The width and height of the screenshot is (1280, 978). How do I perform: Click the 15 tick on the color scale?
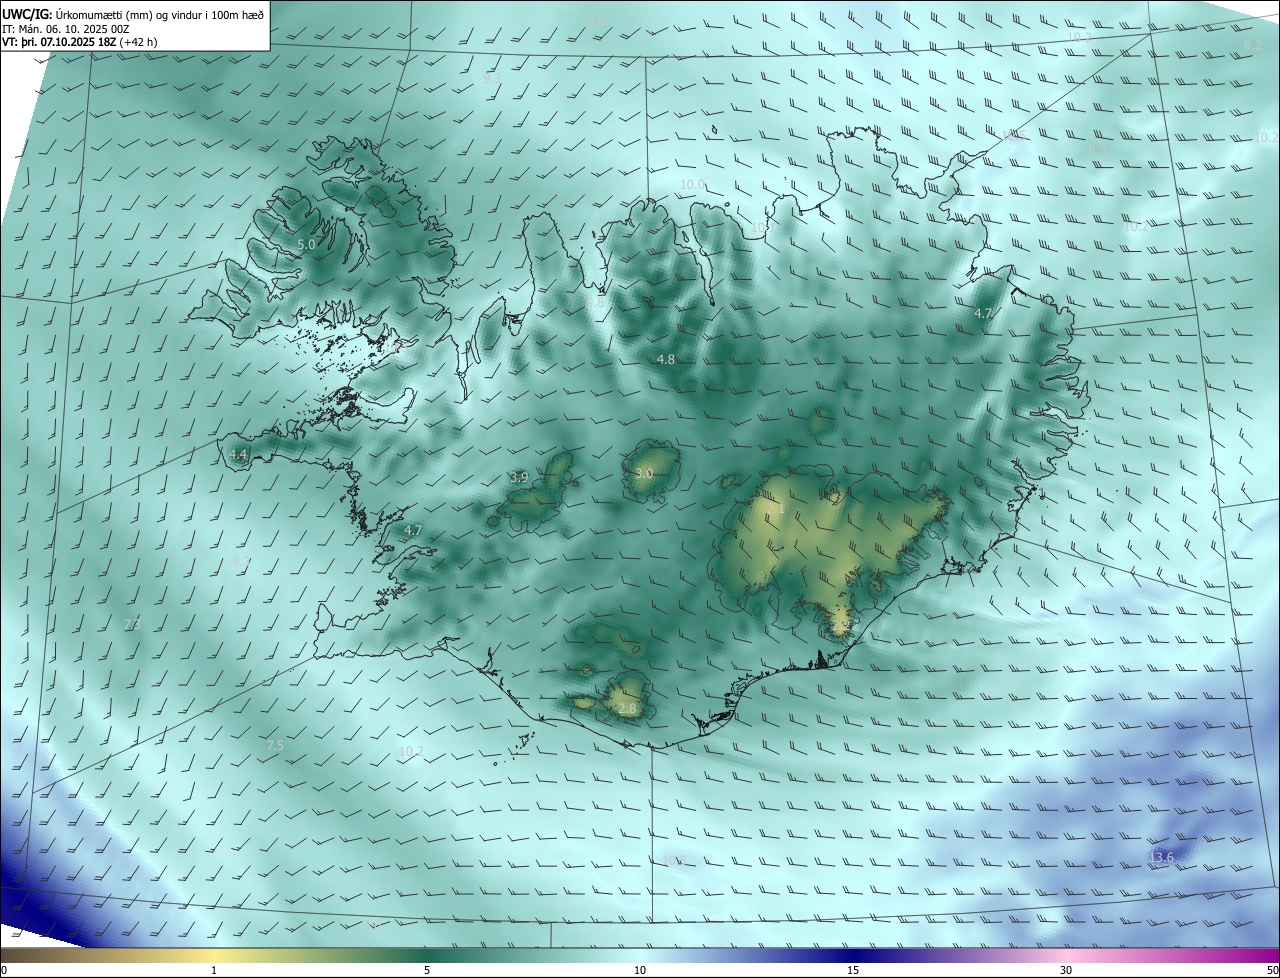tap(853, 970)
